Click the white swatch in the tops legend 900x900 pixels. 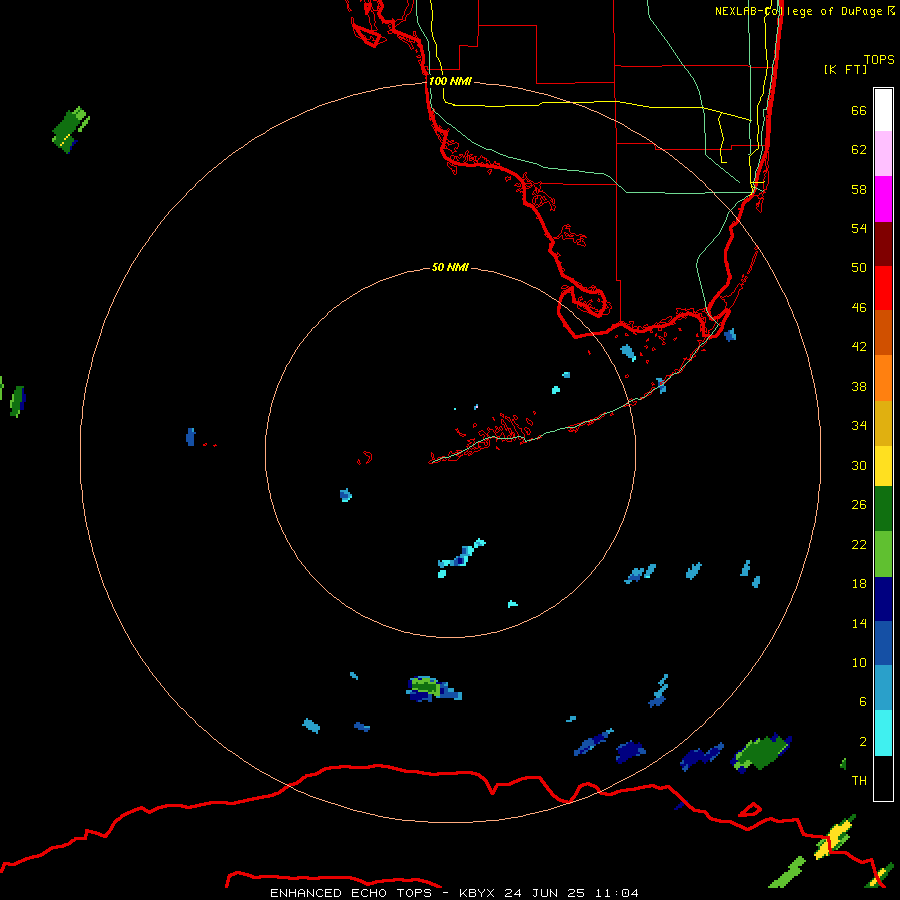[x=883, y=110]
